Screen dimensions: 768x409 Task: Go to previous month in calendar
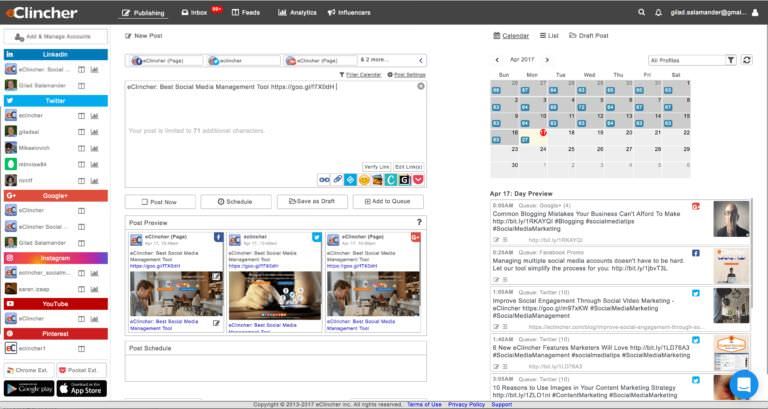[x=497, y=60]
